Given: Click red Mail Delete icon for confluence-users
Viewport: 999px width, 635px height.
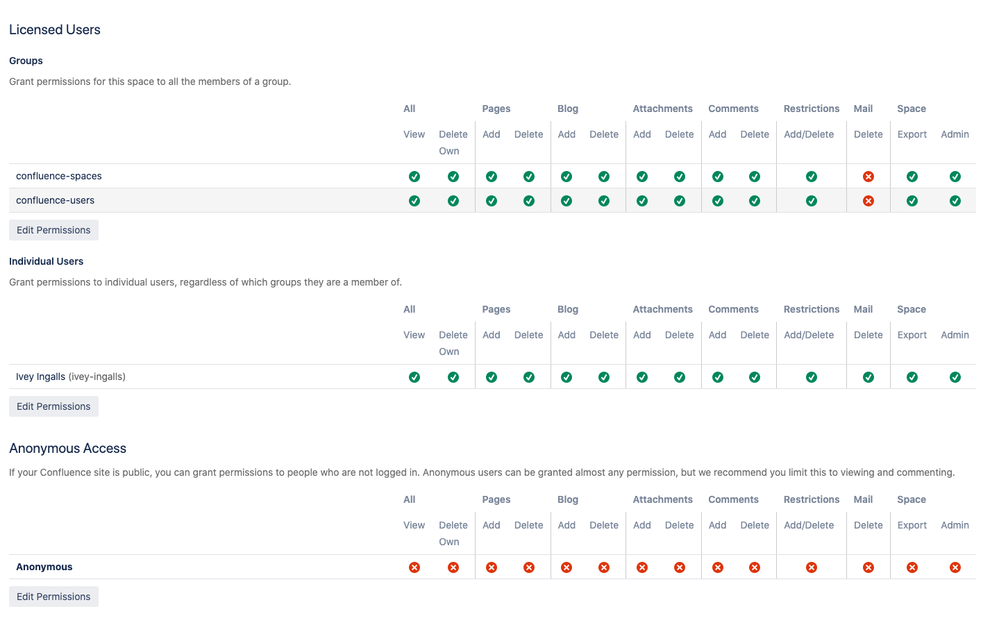Looking at the screenshot, I should pos(868,201).
